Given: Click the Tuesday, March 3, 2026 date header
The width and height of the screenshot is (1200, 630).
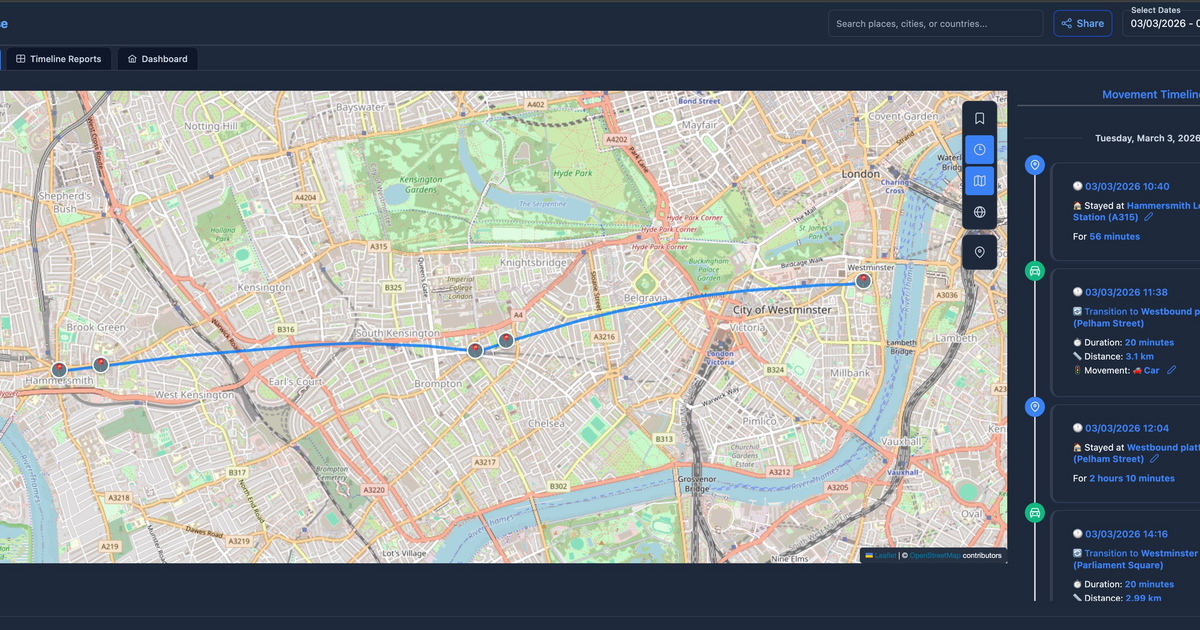Looking at the screenshot, I should tap(1147, 138).
